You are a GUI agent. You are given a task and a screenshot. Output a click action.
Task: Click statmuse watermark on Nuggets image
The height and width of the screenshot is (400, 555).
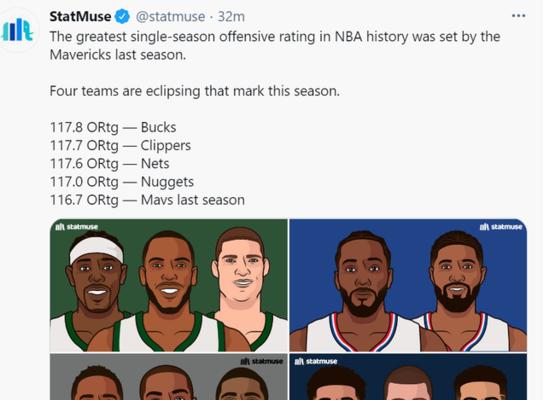click(x=316, y=361)
